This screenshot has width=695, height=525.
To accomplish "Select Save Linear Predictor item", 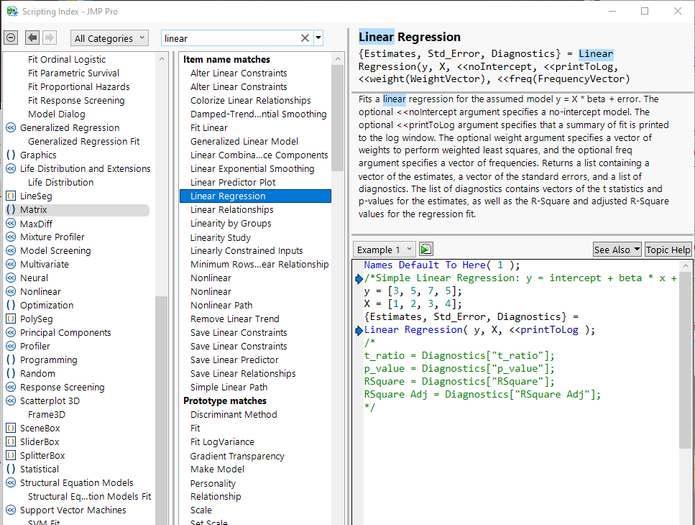I will 234,360.
